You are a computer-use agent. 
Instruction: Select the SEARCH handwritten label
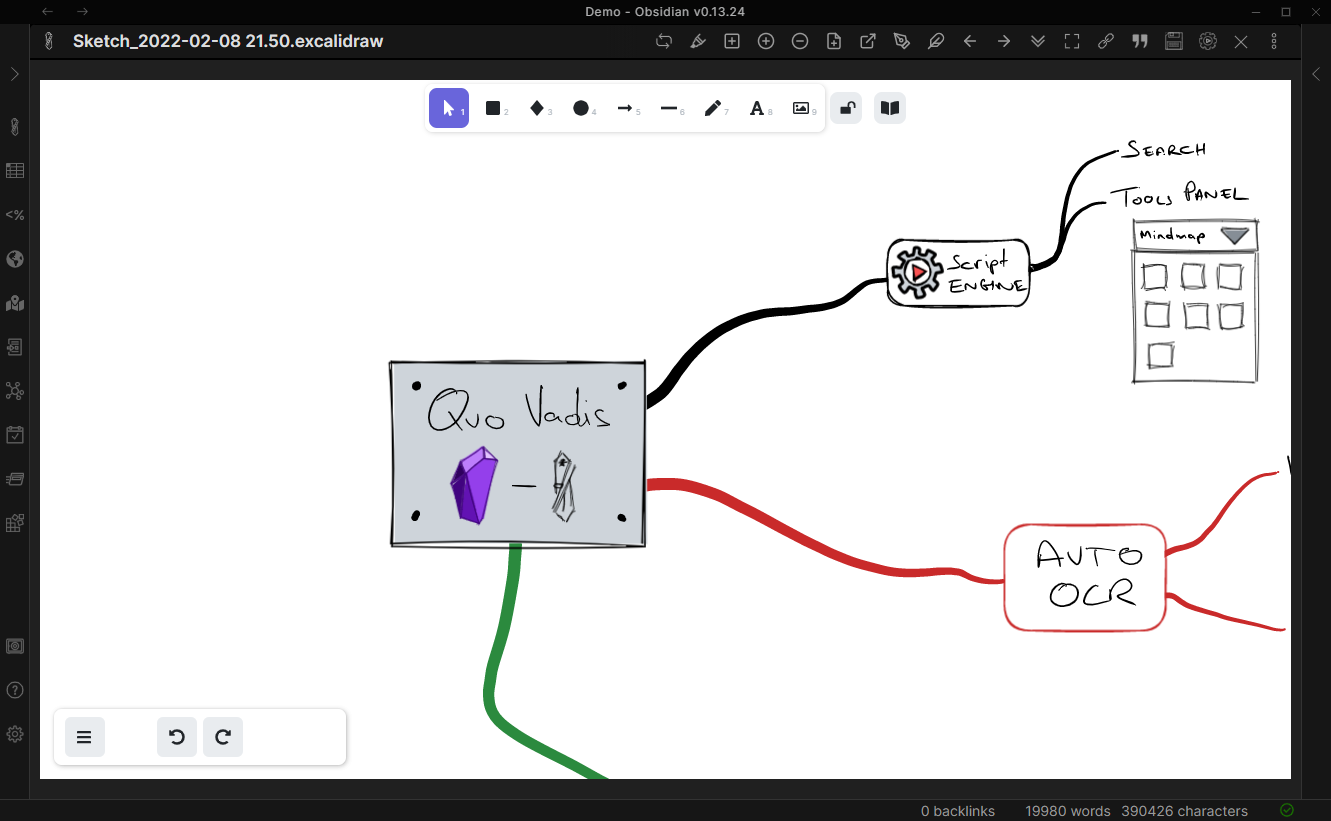tap(1164, 150)
